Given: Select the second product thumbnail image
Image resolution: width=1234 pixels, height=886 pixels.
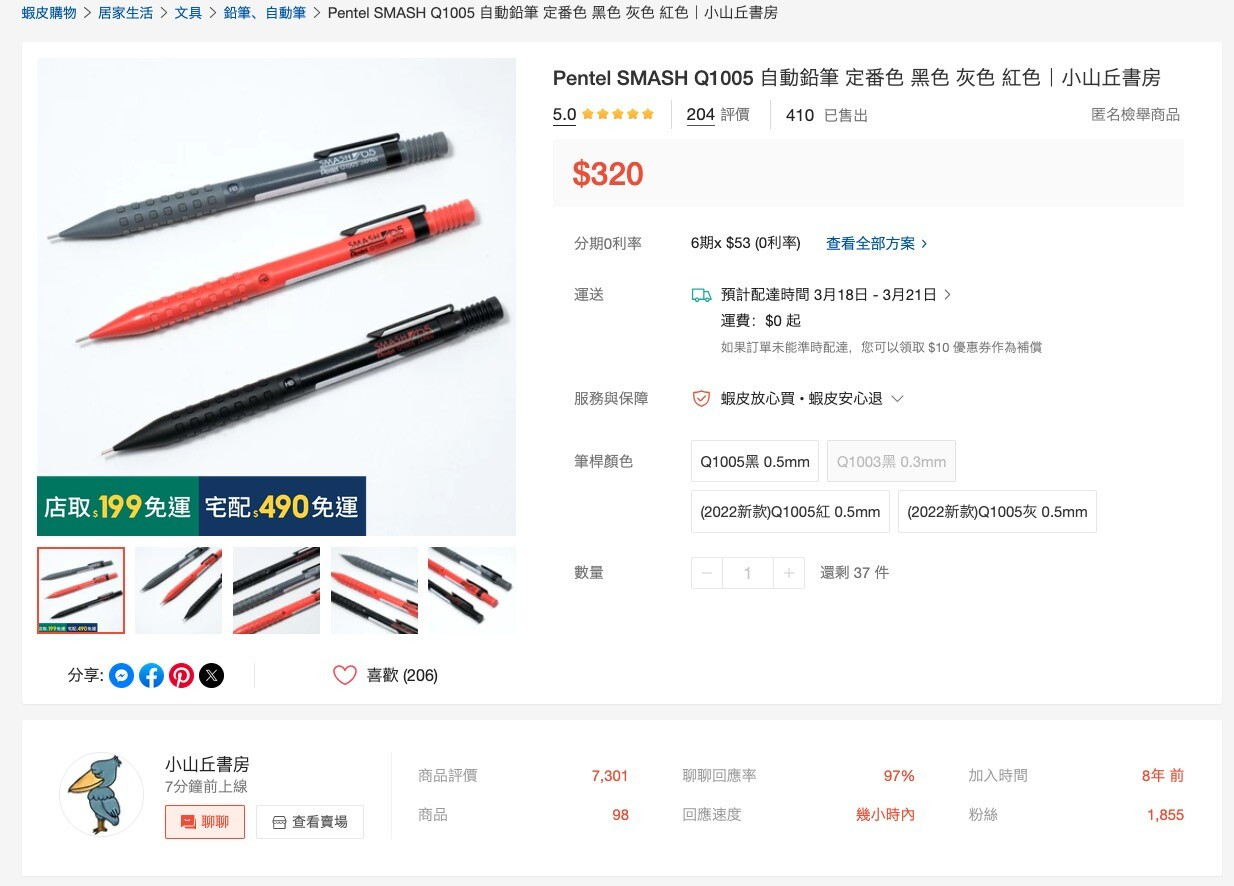Looking at the screenshot, I should coord(178,590).
